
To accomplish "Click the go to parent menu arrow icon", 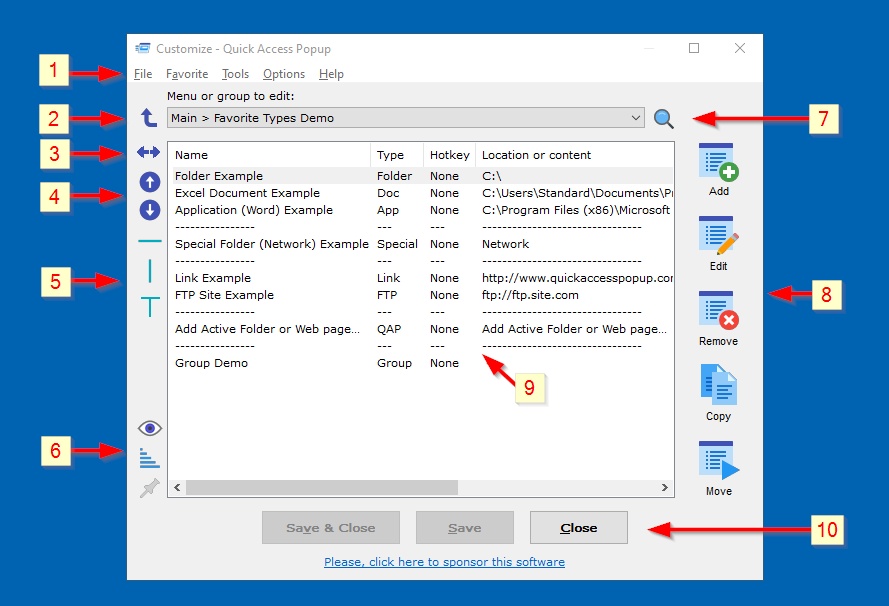I will (x=149, y=118).
